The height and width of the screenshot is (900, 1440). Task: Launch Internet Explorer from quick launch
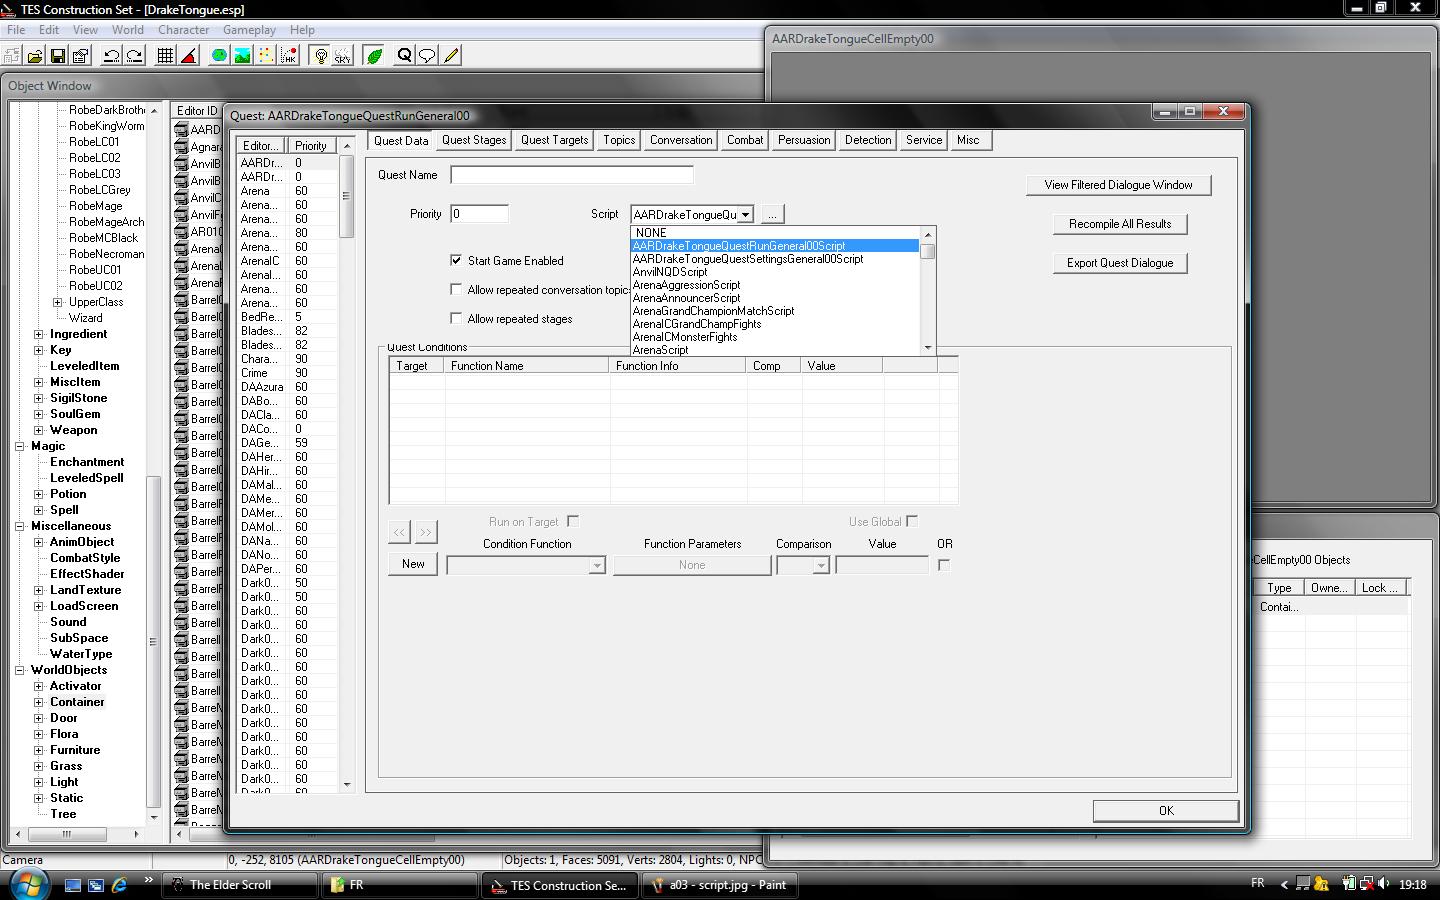[119, 885]
